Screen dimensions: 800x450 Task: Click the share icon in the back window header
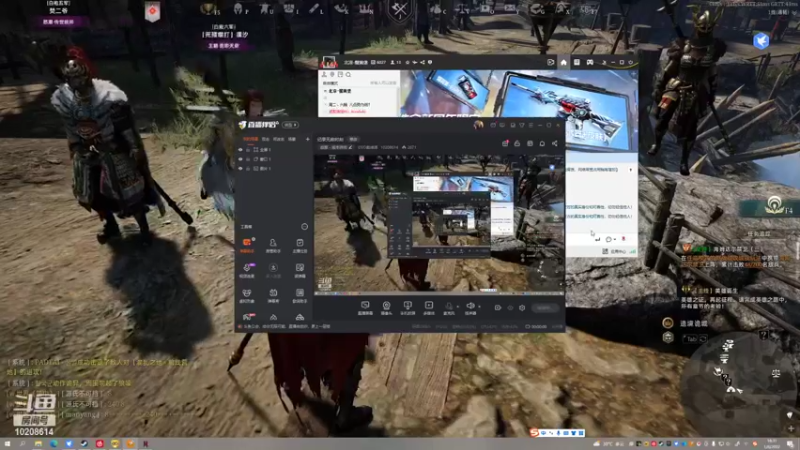(422, 62)
